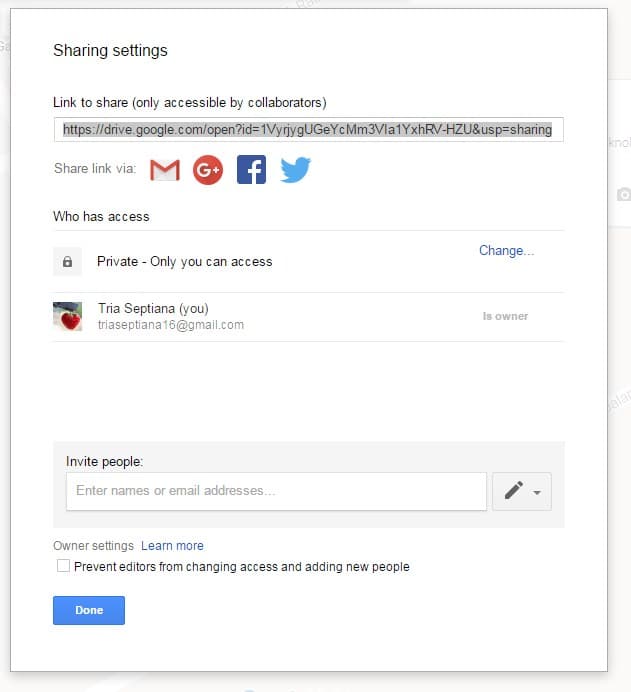Expand the permission dropdown arrow next to pencil
The width and height of the screenshot is (631, 692).
(x=537, y=493)
